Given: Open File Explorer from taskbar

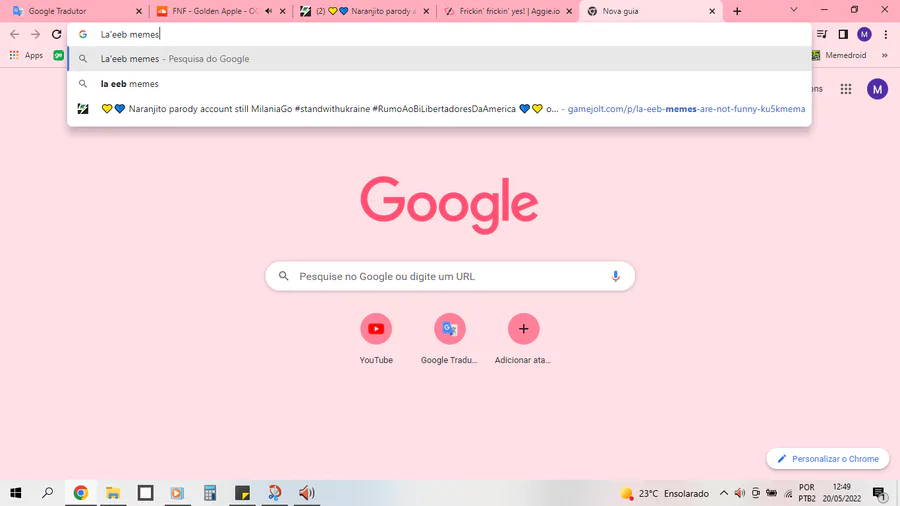Looking at the screenshot, I should 112,493.
